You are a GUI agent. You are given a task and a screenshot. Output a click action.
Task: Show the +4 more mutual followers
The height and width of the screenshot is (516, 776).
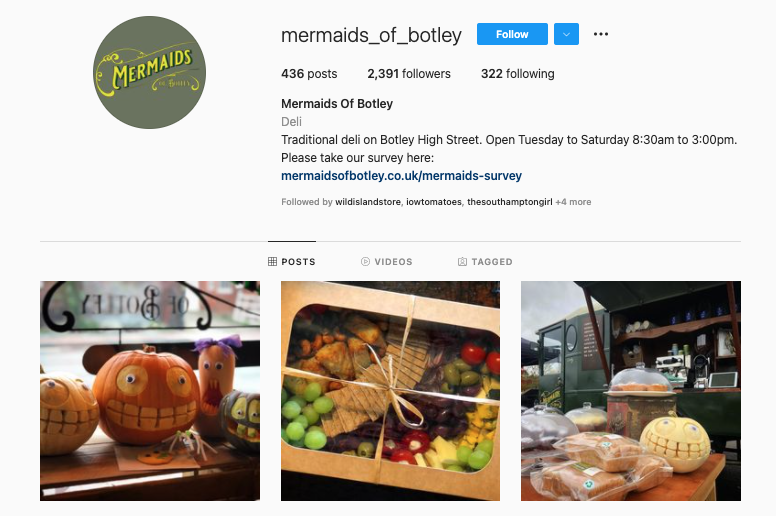pyautogui.click(x=573, y=202)
